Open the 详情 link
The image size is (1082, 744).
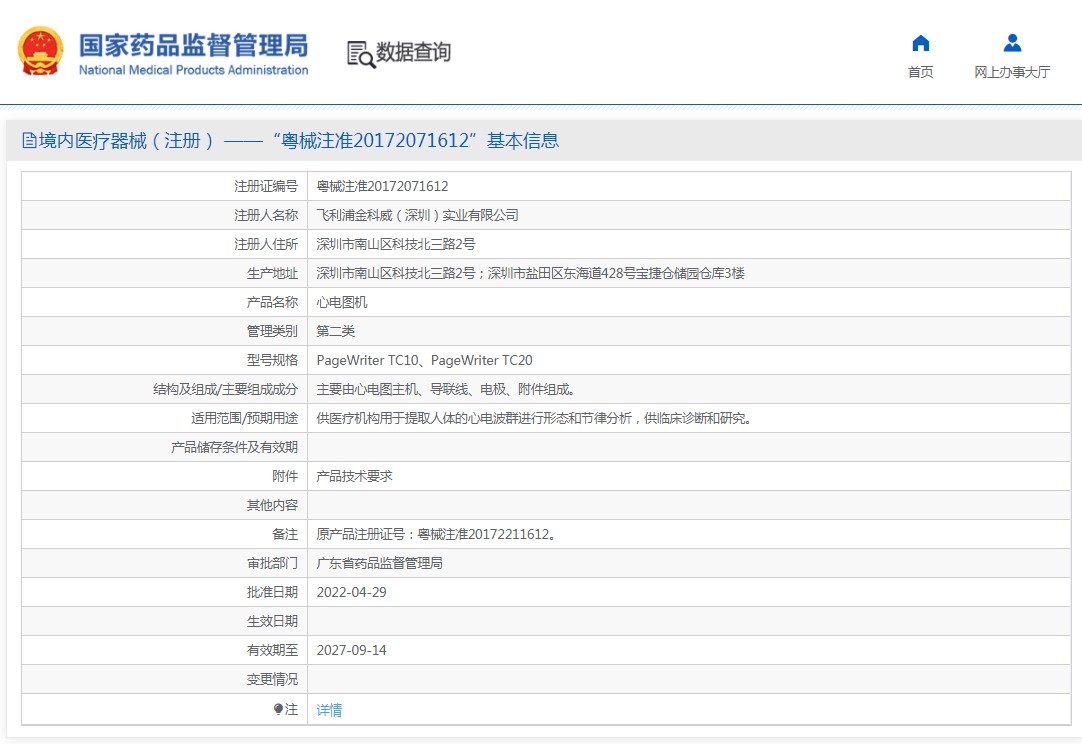tap(329, 709)
